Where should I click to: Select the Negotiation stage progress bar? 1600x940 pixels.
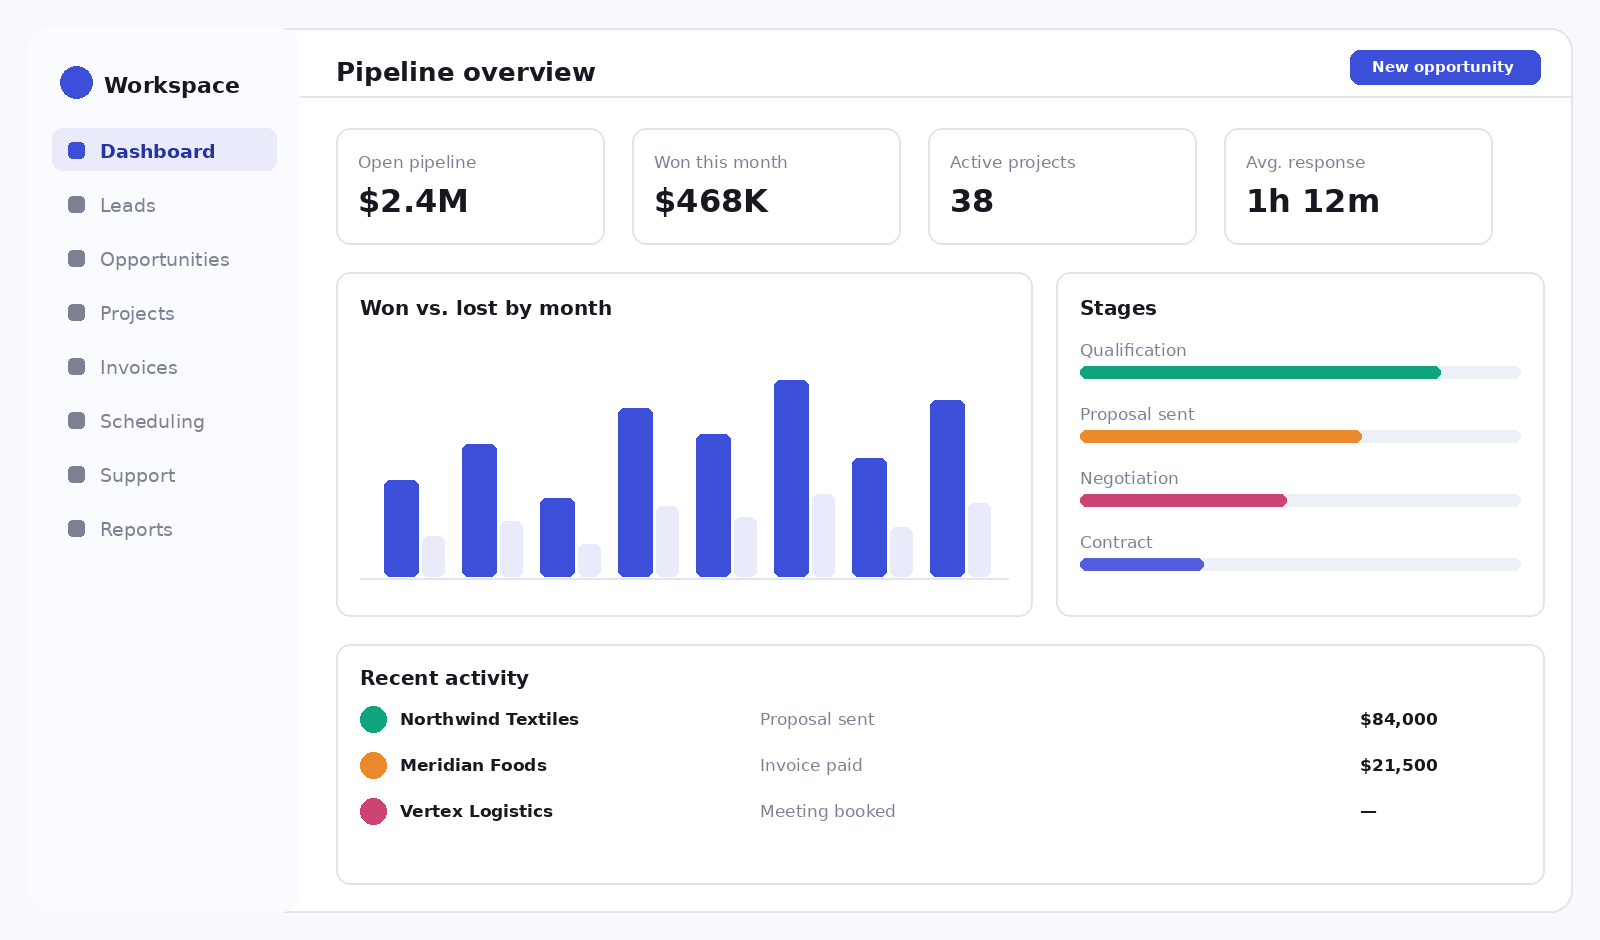point(1300,501)
